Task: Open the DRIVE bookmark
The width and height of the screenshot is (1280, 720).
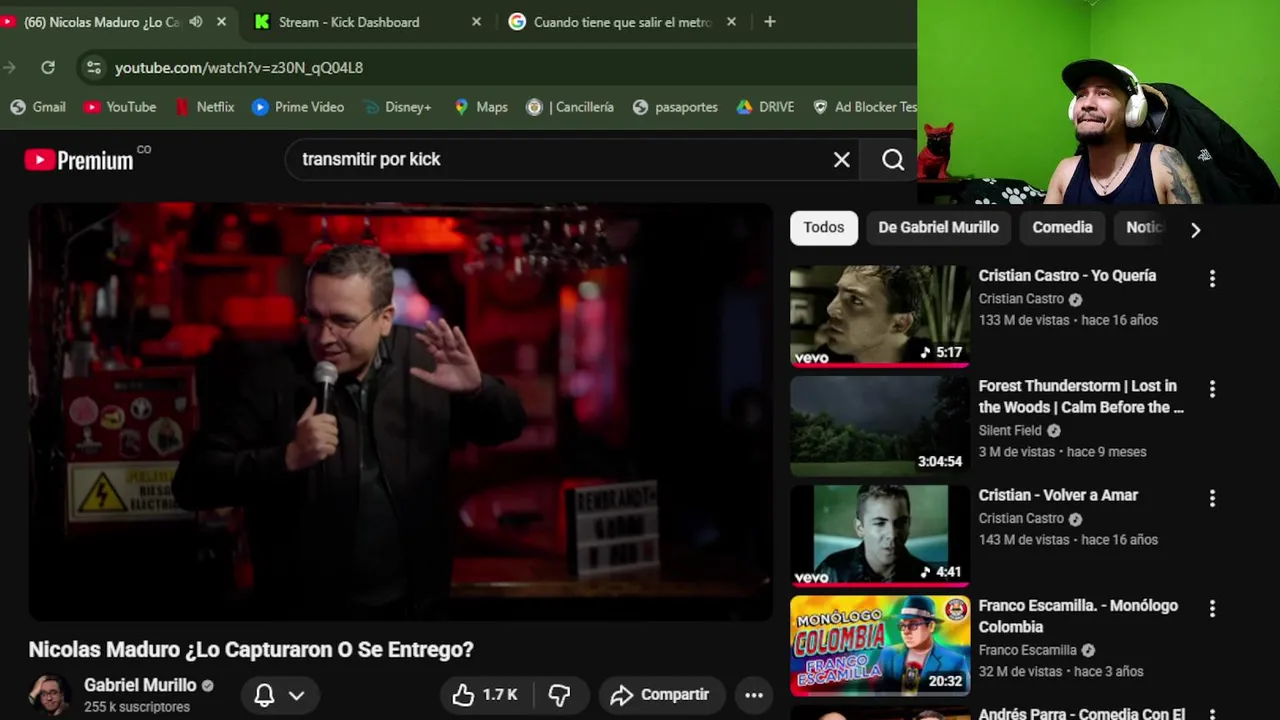Action: pos(765,107)
